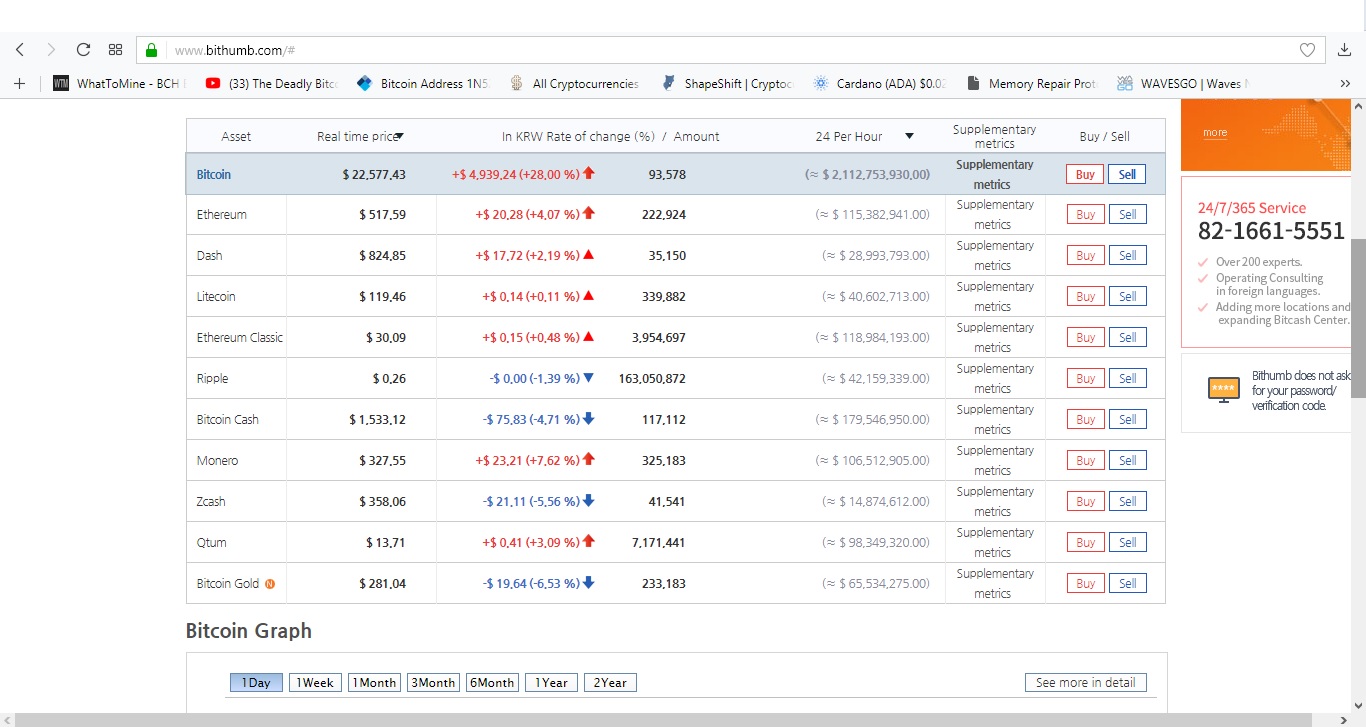Sell Monero
Viewport: 1366px width, 727px height.
click(1127, 460)
